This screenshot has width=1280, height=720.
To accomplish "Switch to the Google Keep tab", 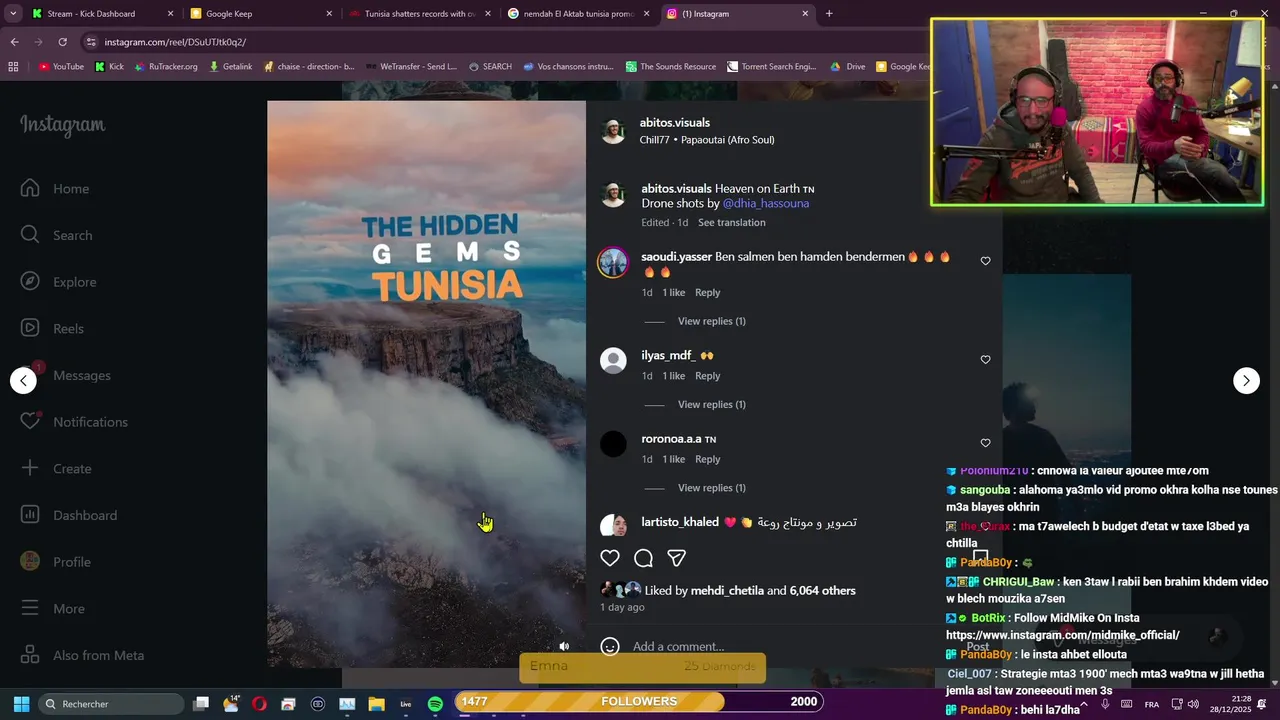I will click(x=259, y=14).
